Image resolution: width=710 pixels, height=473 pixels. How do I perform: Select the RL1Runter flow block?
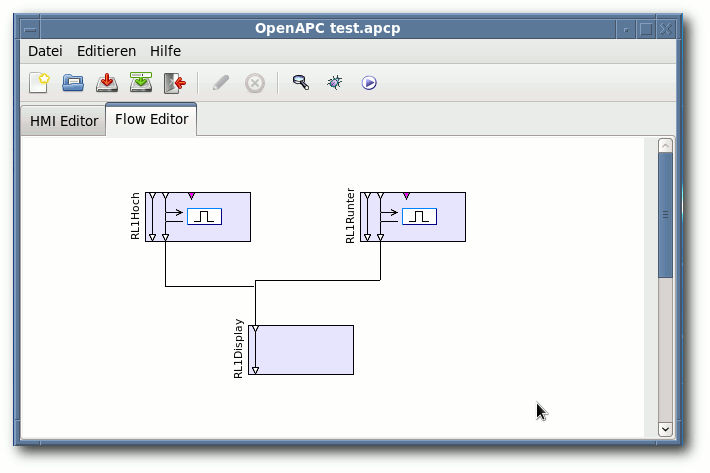(413, 217)
